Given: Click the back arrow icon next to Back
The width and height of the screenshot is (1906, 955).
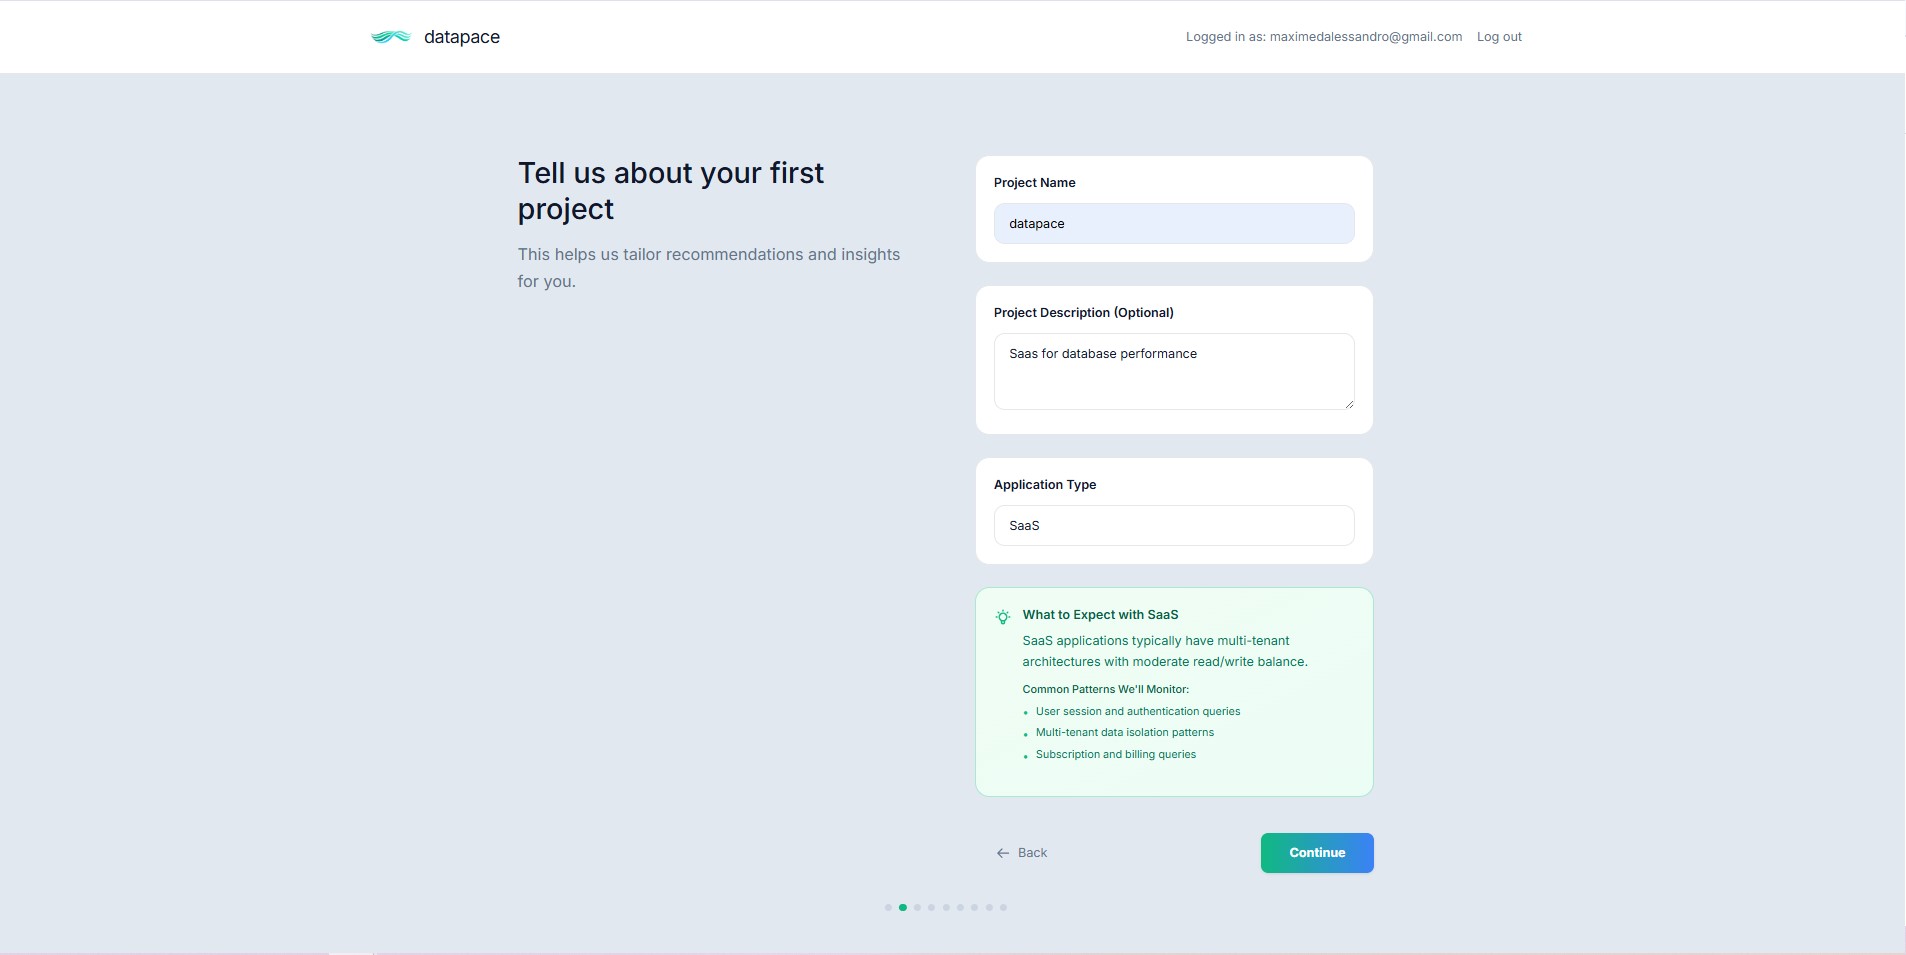Looking at the screenshot, I should tap(1004, 853).
